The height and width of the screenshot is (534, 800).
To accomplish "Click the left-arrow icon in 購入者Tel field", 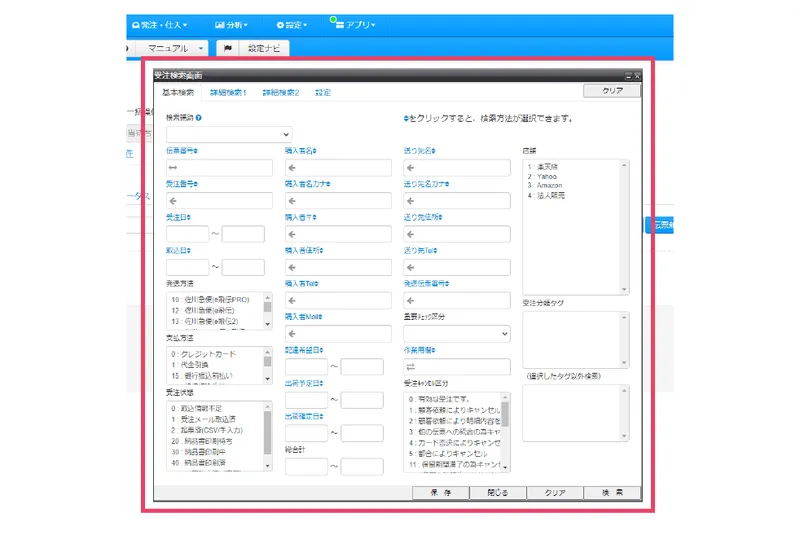I will [292, 300].
